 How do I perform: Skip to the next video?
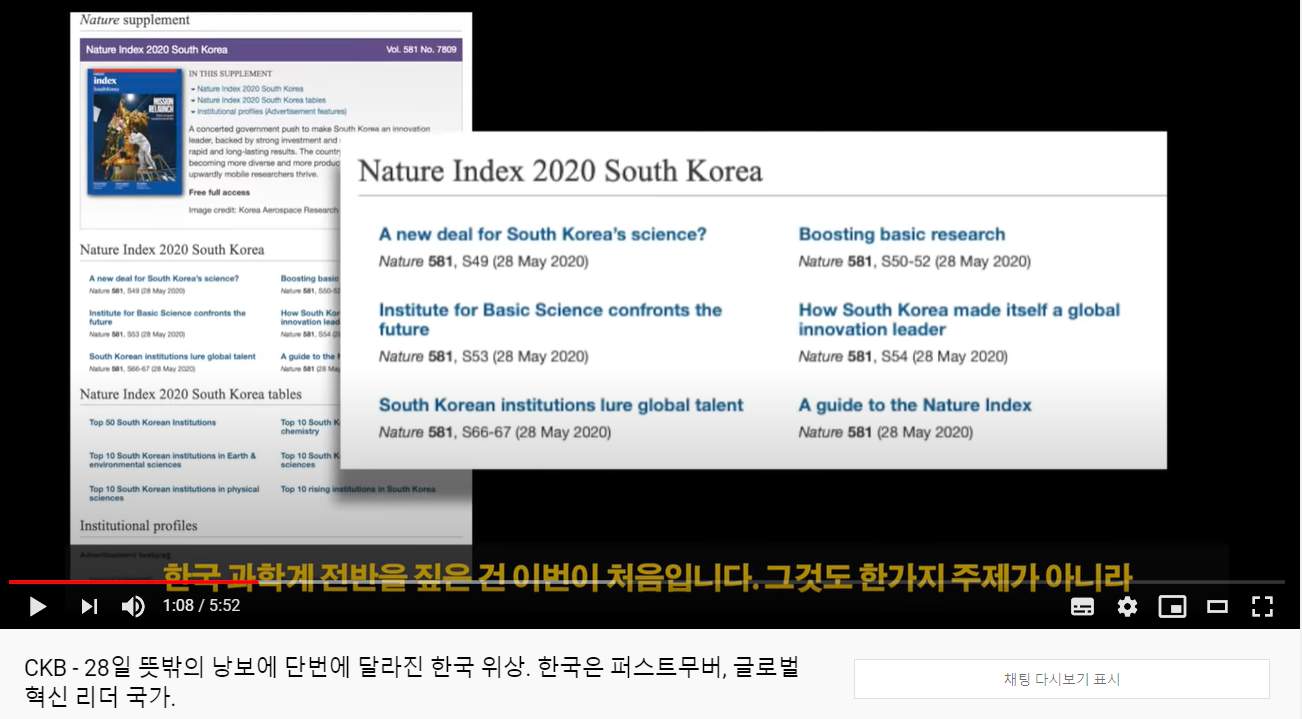click(x=89, y=606)
